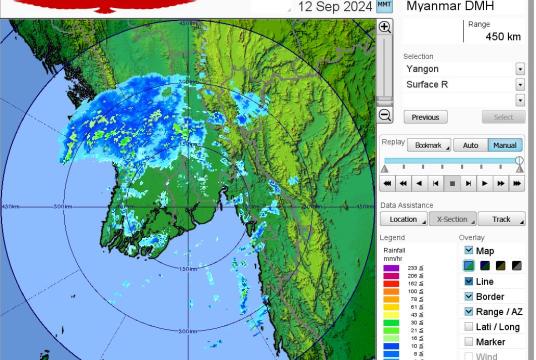Fast forward the radar replay
The height and width of the screenshot is (360, 536).
click(501, 184)
